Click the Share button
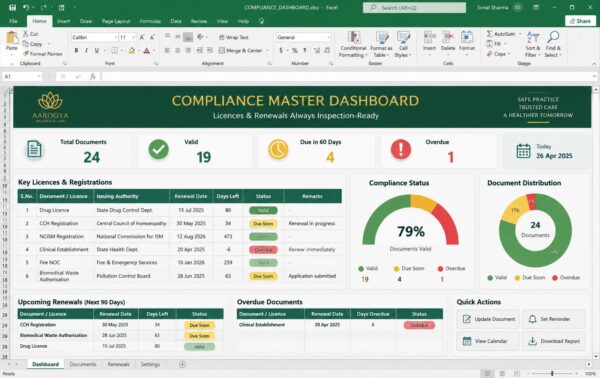Image resolution: width=600 pixels, height=378 pixels. click(580, 21)
